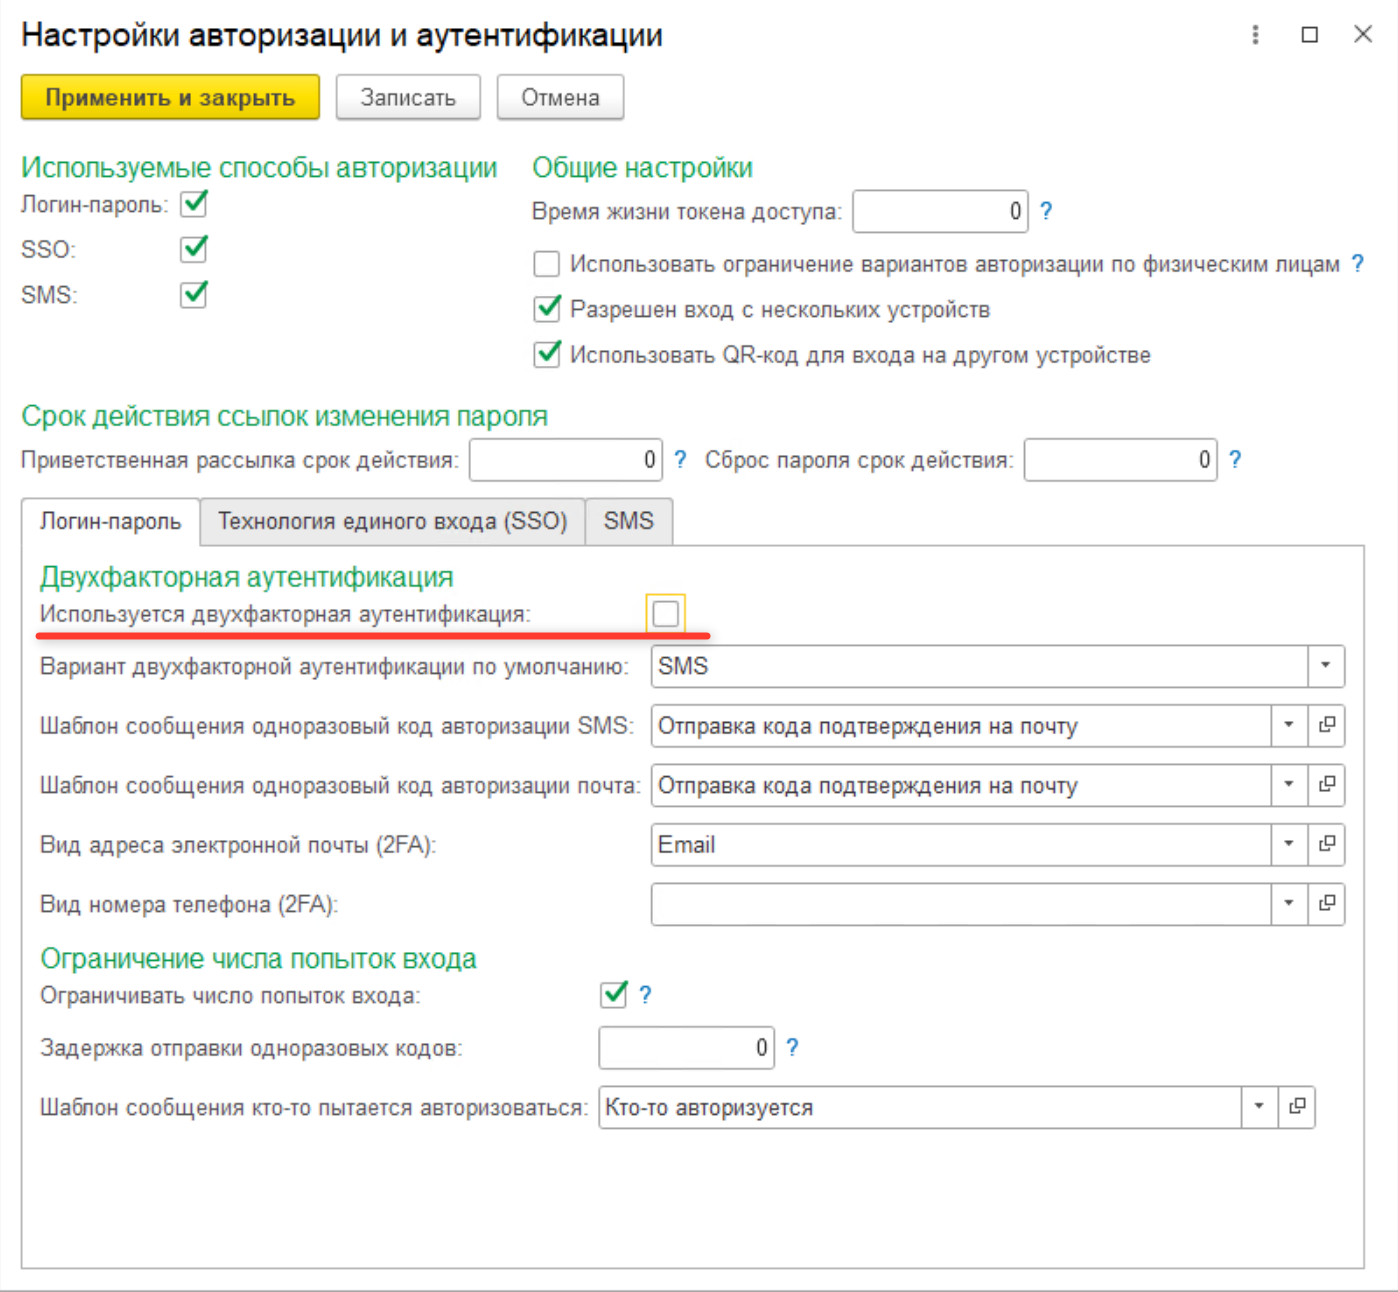The image size is (1398, 1292).
Task: Enable two-factor authentication checkbox
Action: (666, 614)
